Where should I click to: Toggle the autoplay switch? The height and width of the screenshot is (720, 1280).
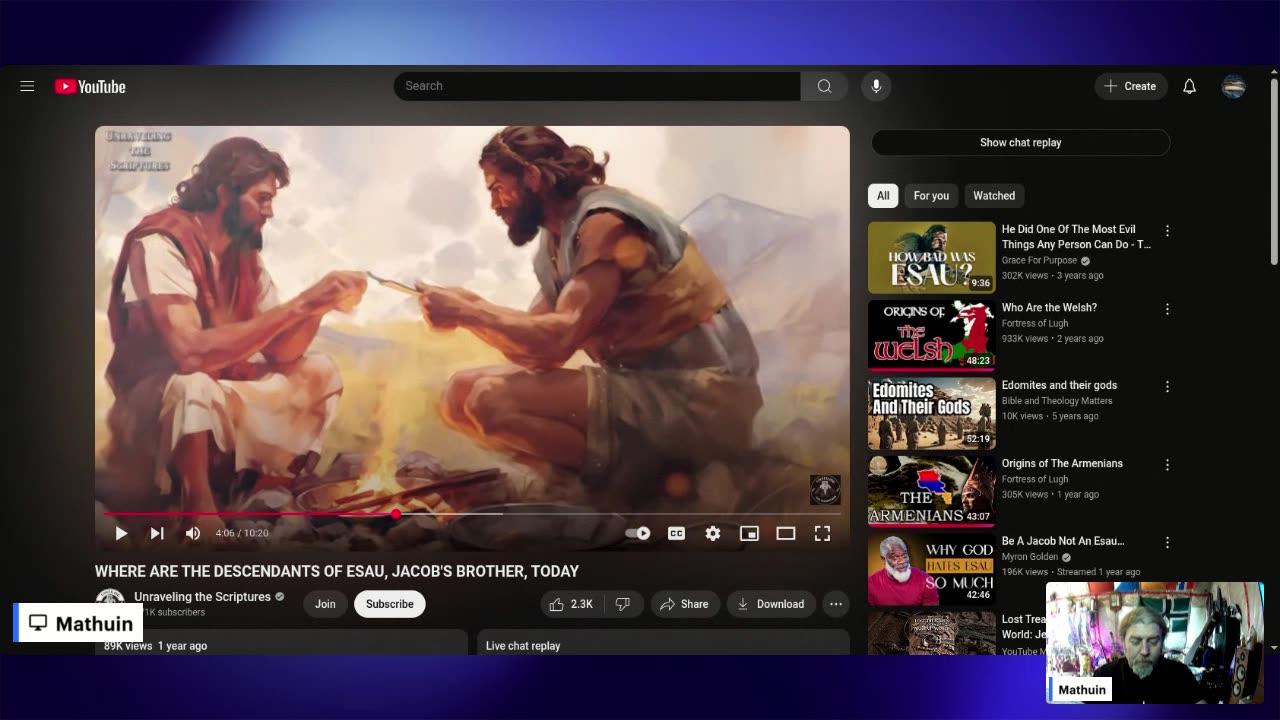638,533
